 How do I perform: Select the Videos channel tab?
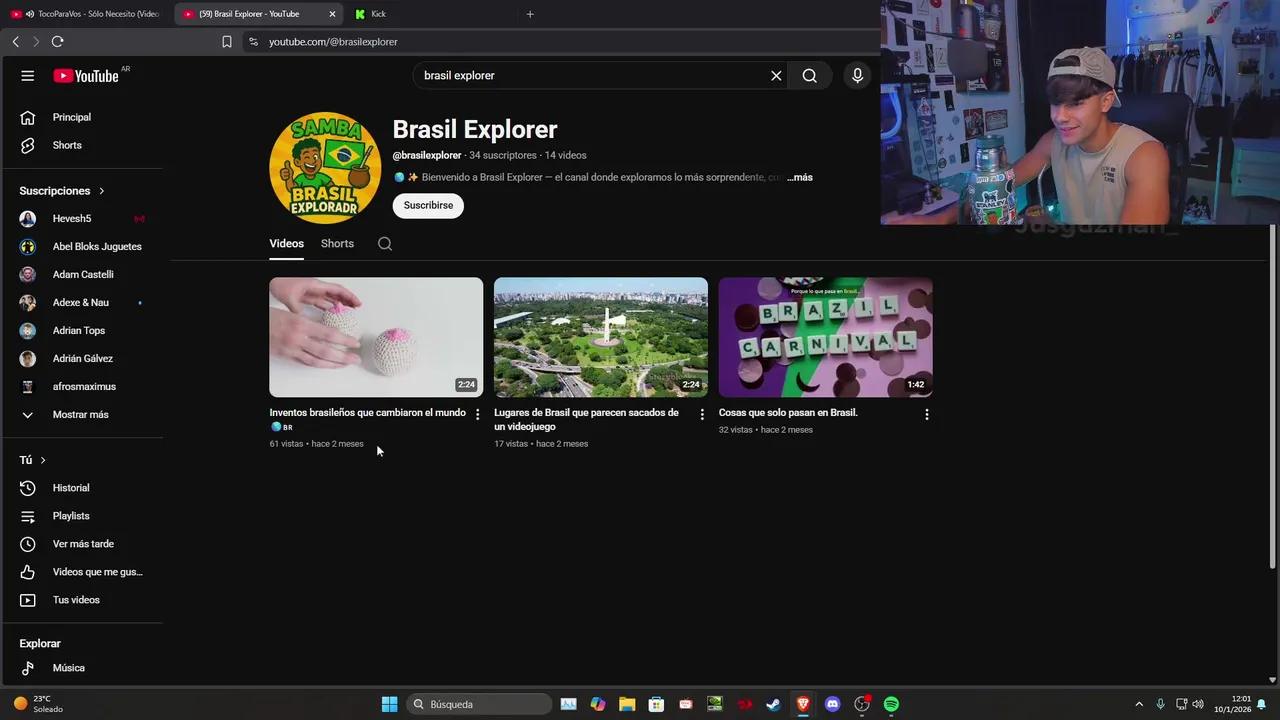(x=286, y=244)
